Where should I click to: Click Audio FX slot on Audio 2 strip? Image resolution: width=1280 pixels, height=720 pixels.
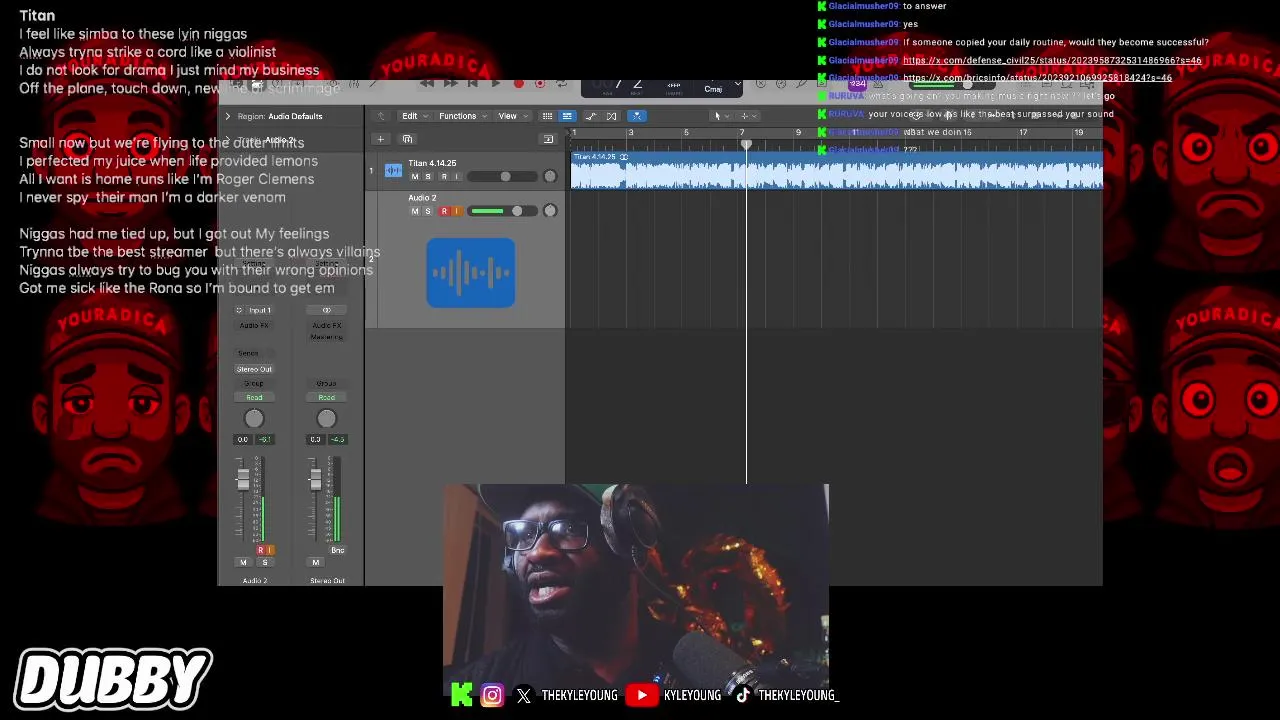pos(254,325)
